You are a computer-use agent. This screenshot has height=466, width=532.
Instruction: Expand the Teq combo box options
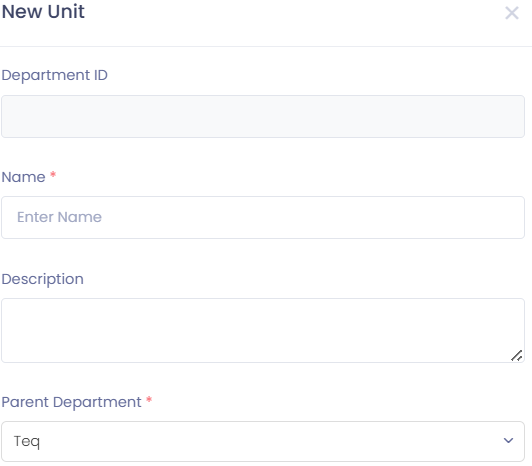click(263, 441)
